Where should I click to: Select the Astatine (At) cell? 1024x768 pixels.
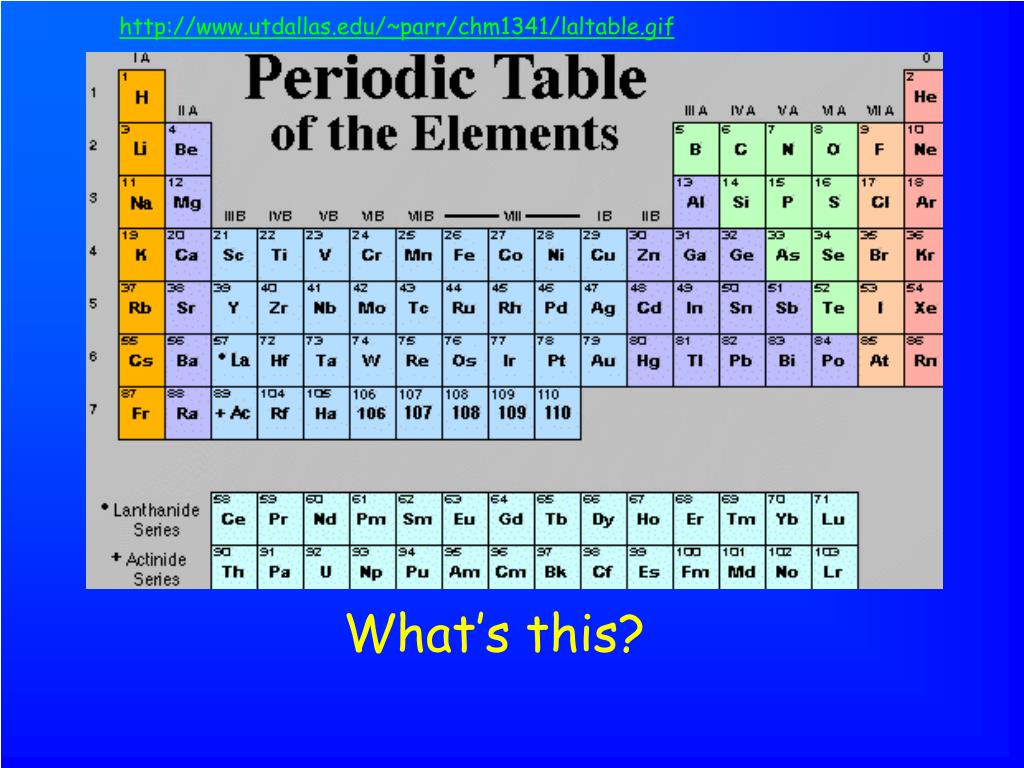[881, 360]
